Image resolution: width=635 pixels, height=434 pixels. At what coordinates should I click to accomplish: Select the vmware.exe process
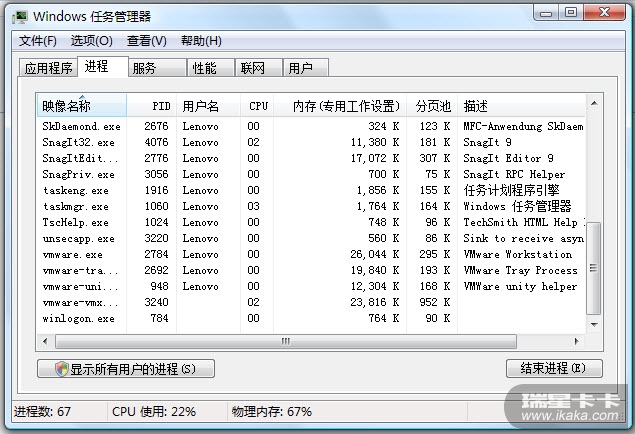click(311, 254)
